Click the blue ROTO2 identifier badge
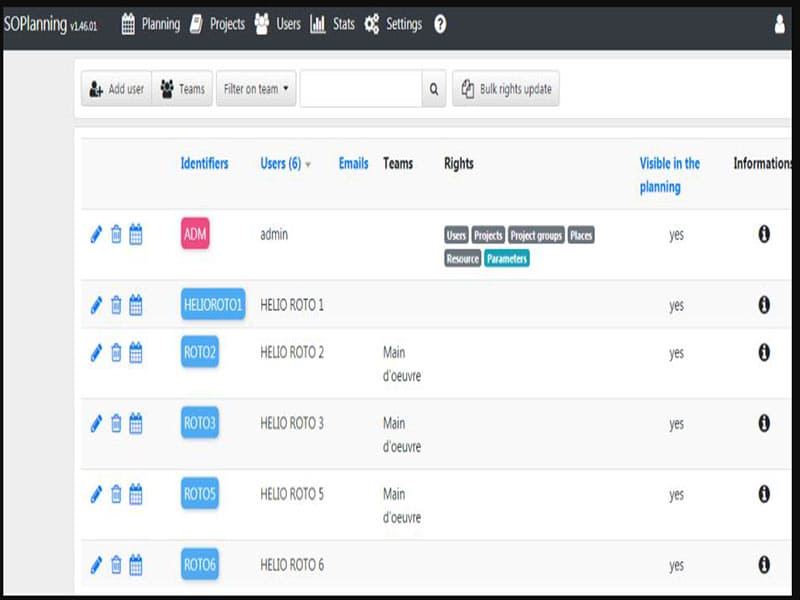This screenshot has height=600, width=800. (x=199, y=352)
